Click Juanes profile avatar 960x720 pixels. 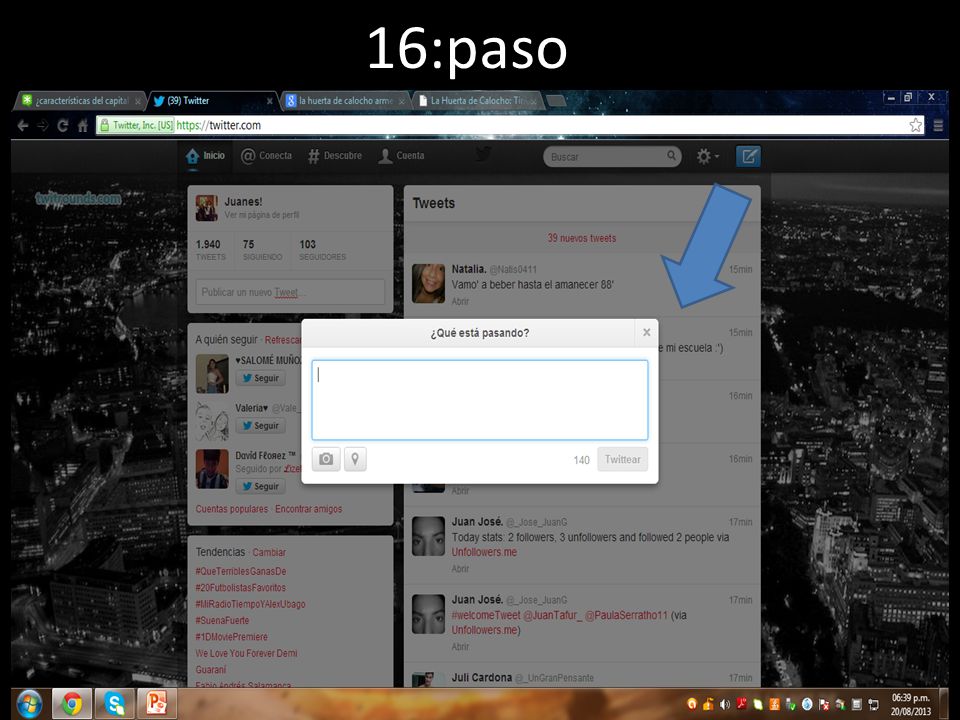pyautogui.click(x=206, y=208)
